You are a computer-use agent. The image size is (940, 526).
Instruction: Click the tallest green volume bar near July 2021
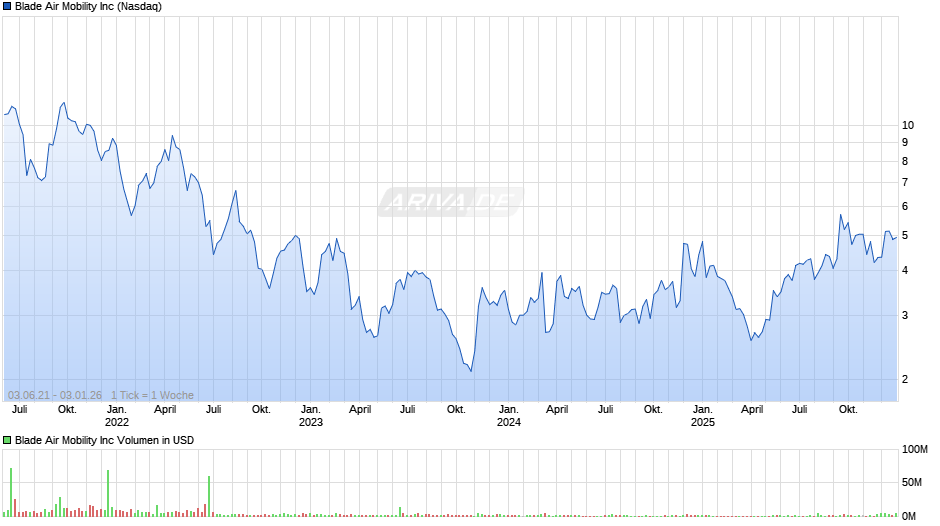click(x=11, y=492)
